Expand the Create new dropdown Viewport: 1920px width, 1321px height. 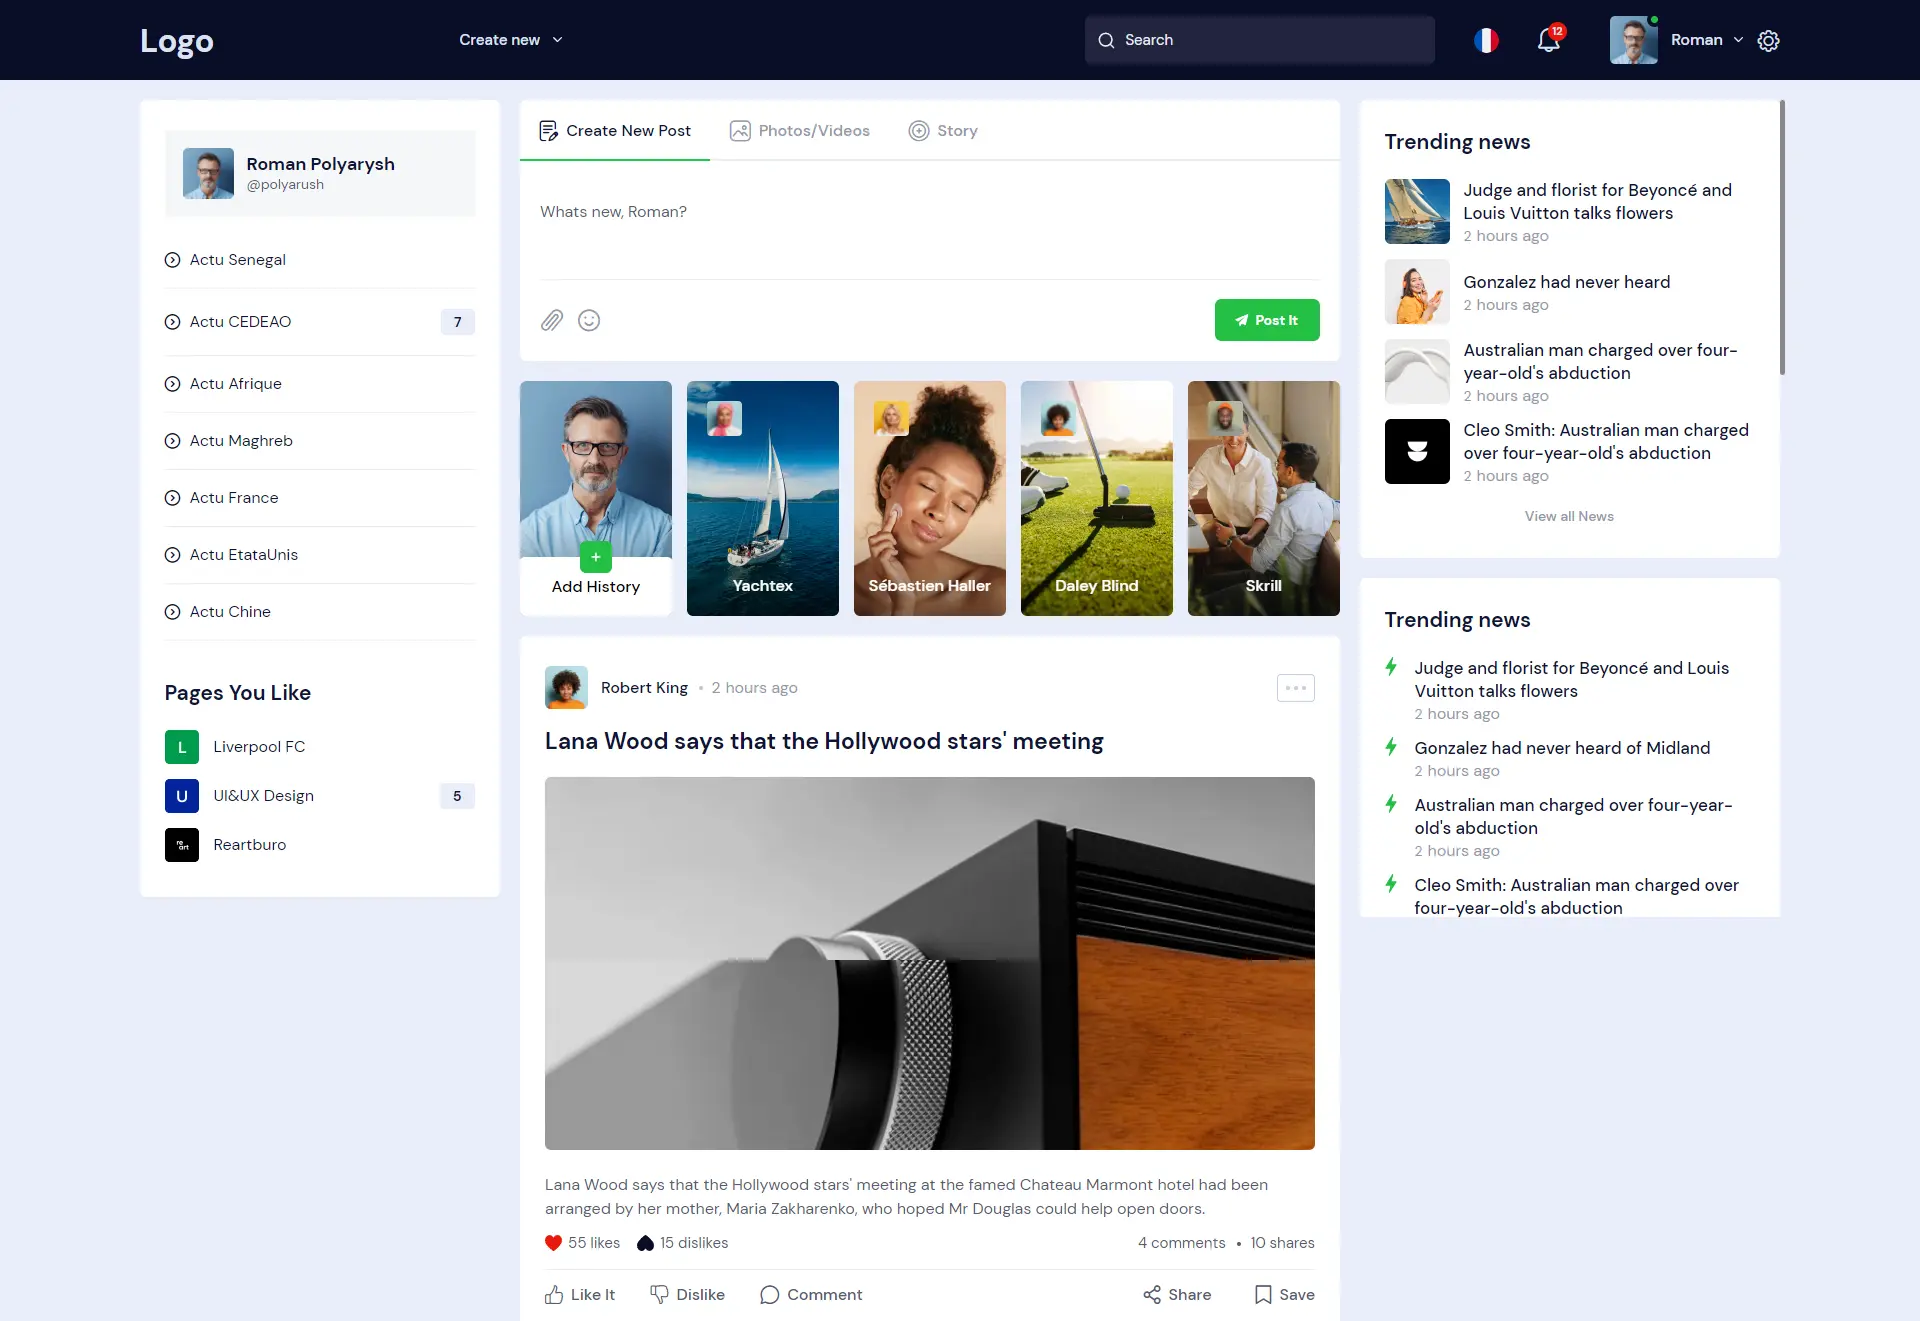511,40
